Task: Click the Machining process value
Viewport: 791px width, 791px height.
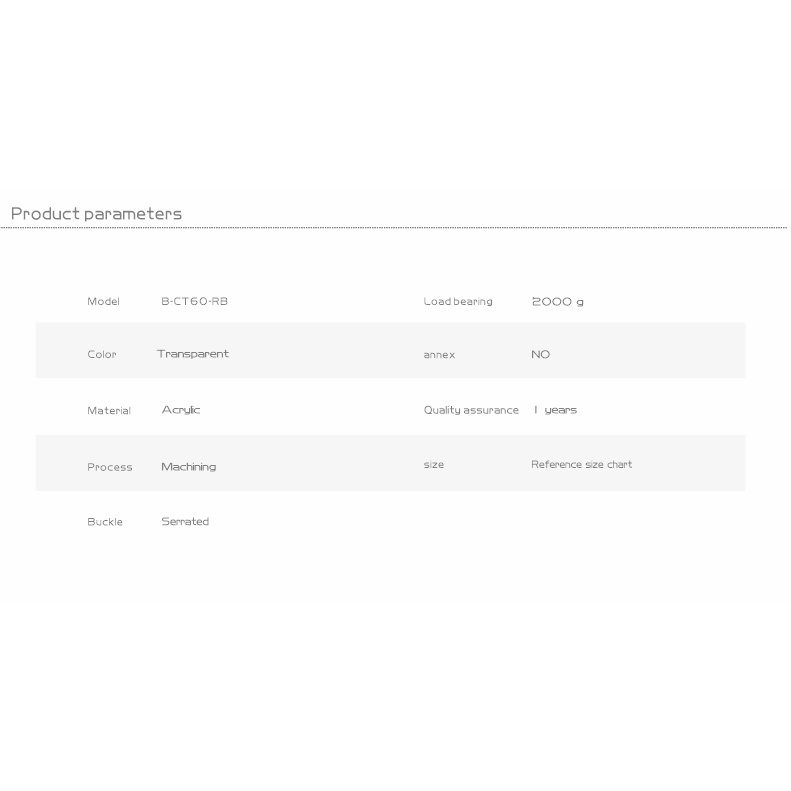Action: 189,467
